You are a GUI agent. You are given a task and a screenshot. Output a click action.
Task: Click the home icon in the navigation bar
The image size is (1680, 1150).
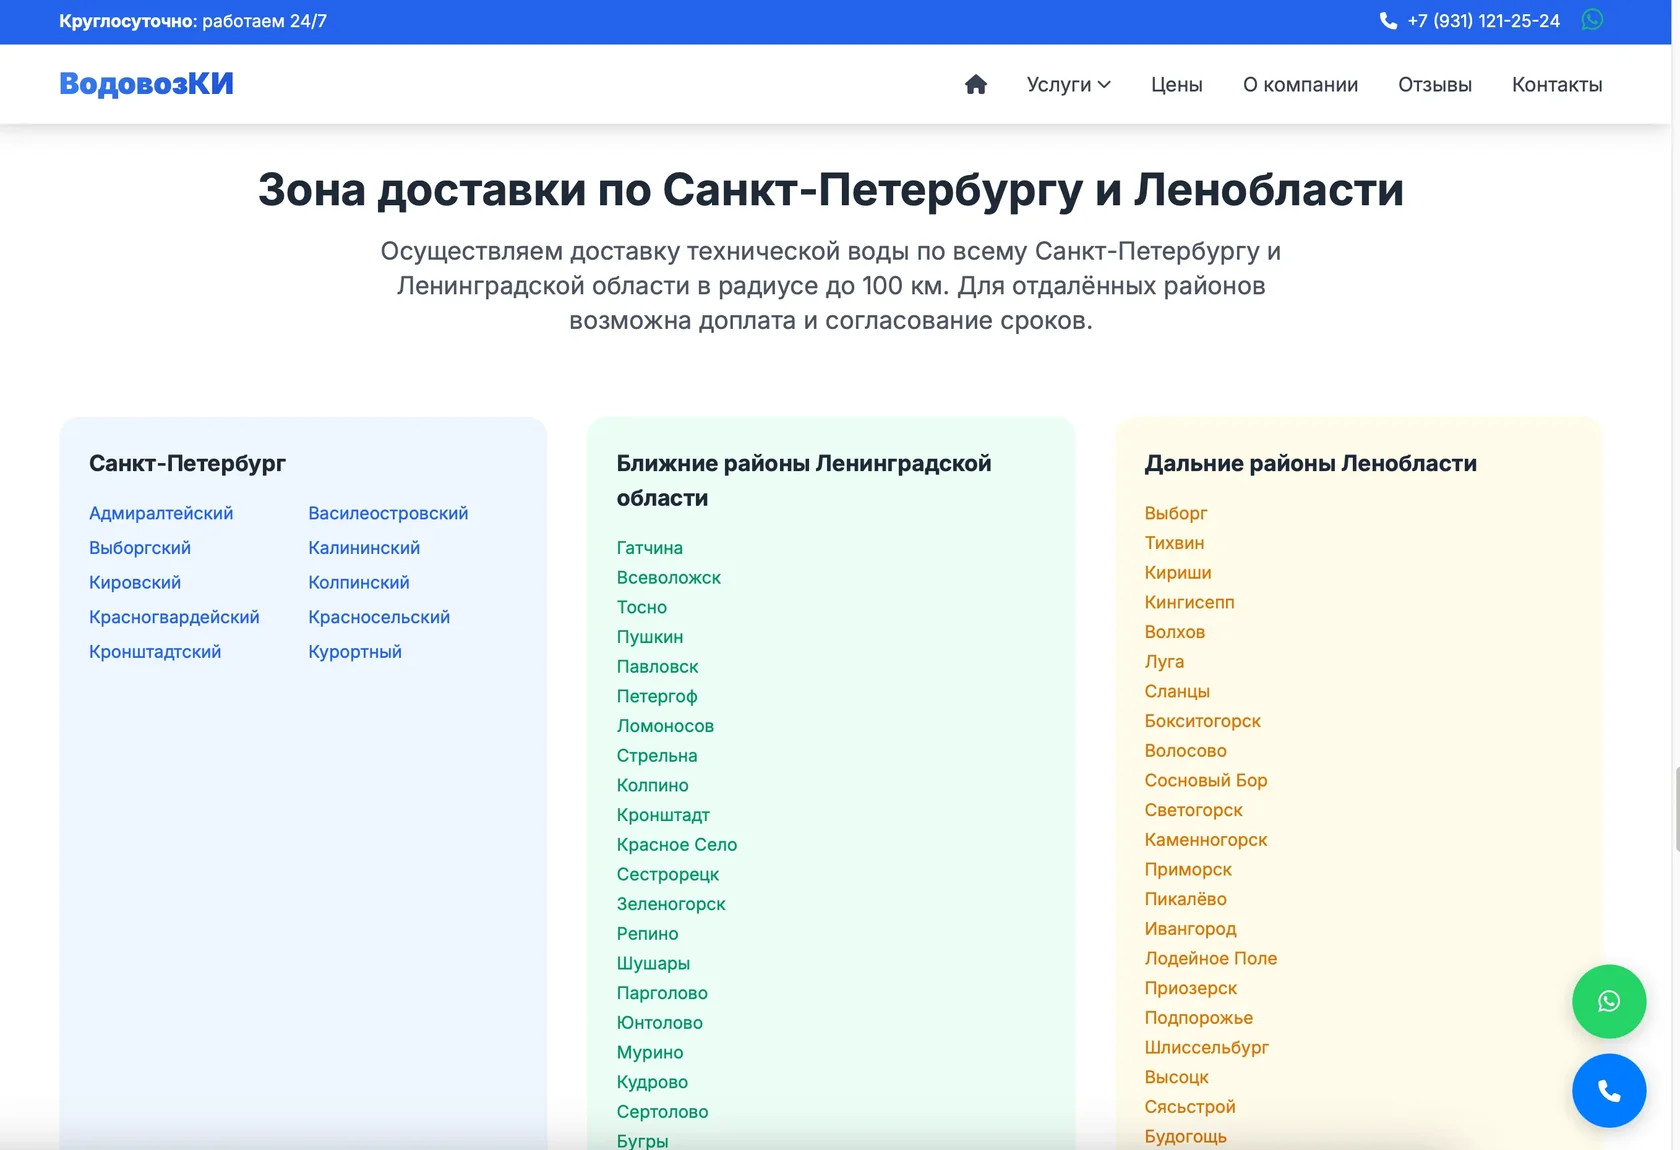coord(976,84)
